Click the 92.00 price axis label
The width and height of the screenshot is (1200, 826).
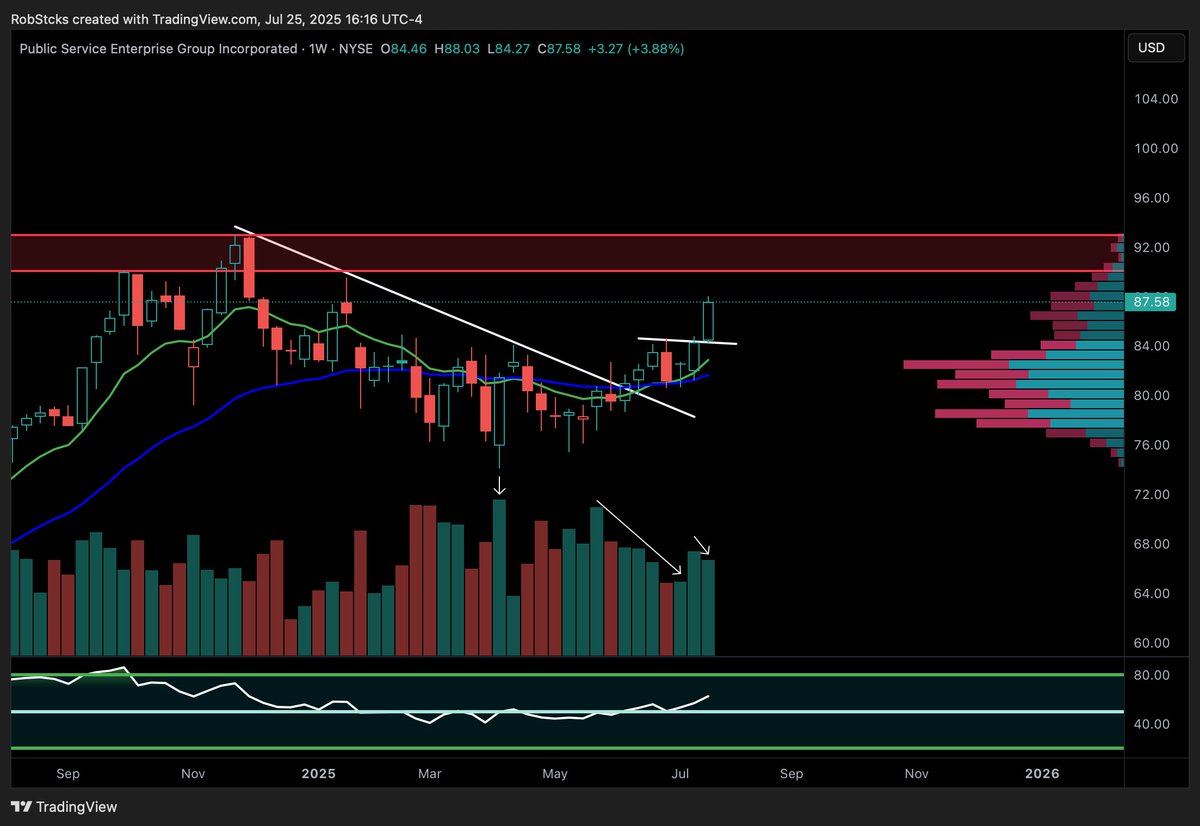click(1153, 247)
